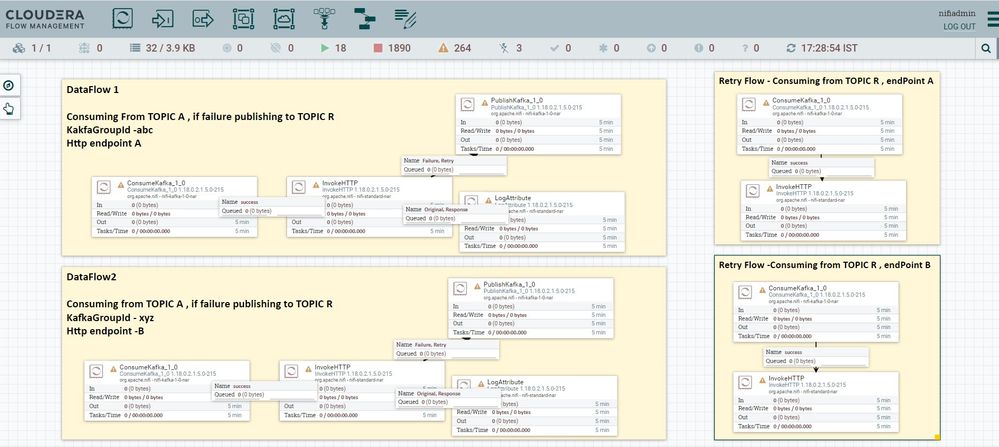Select LogAttribute processor in DataFlow 1

(x=542, y=222)
